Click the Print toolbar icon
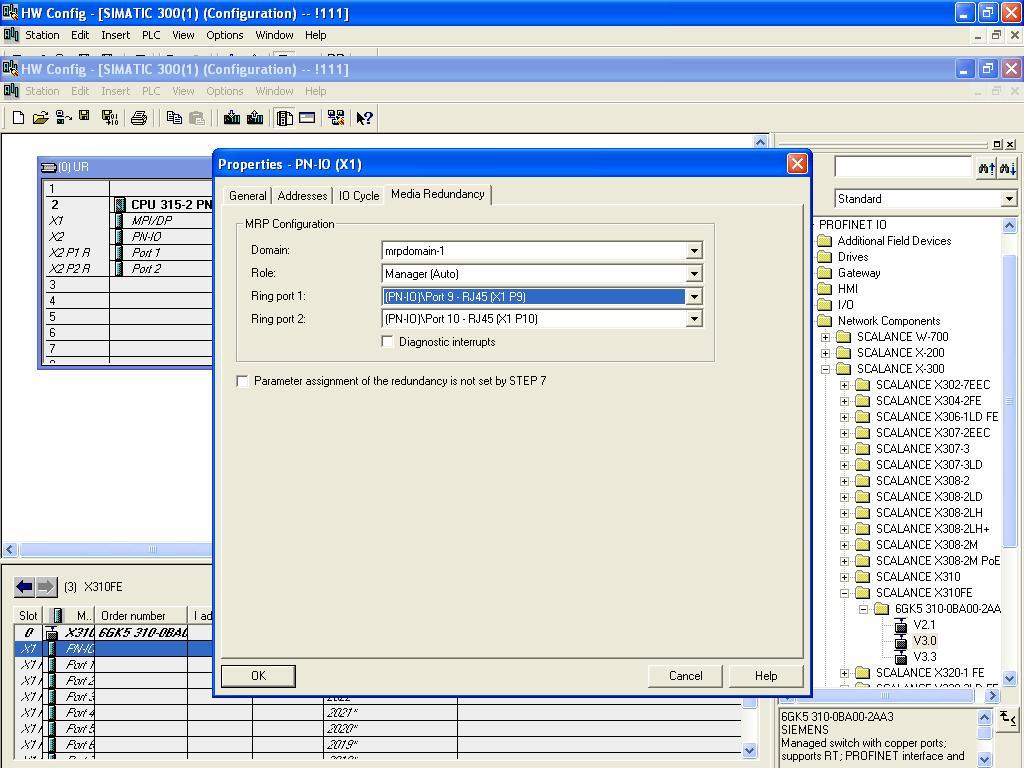1024x768 pixels. (x=138, y=118)
